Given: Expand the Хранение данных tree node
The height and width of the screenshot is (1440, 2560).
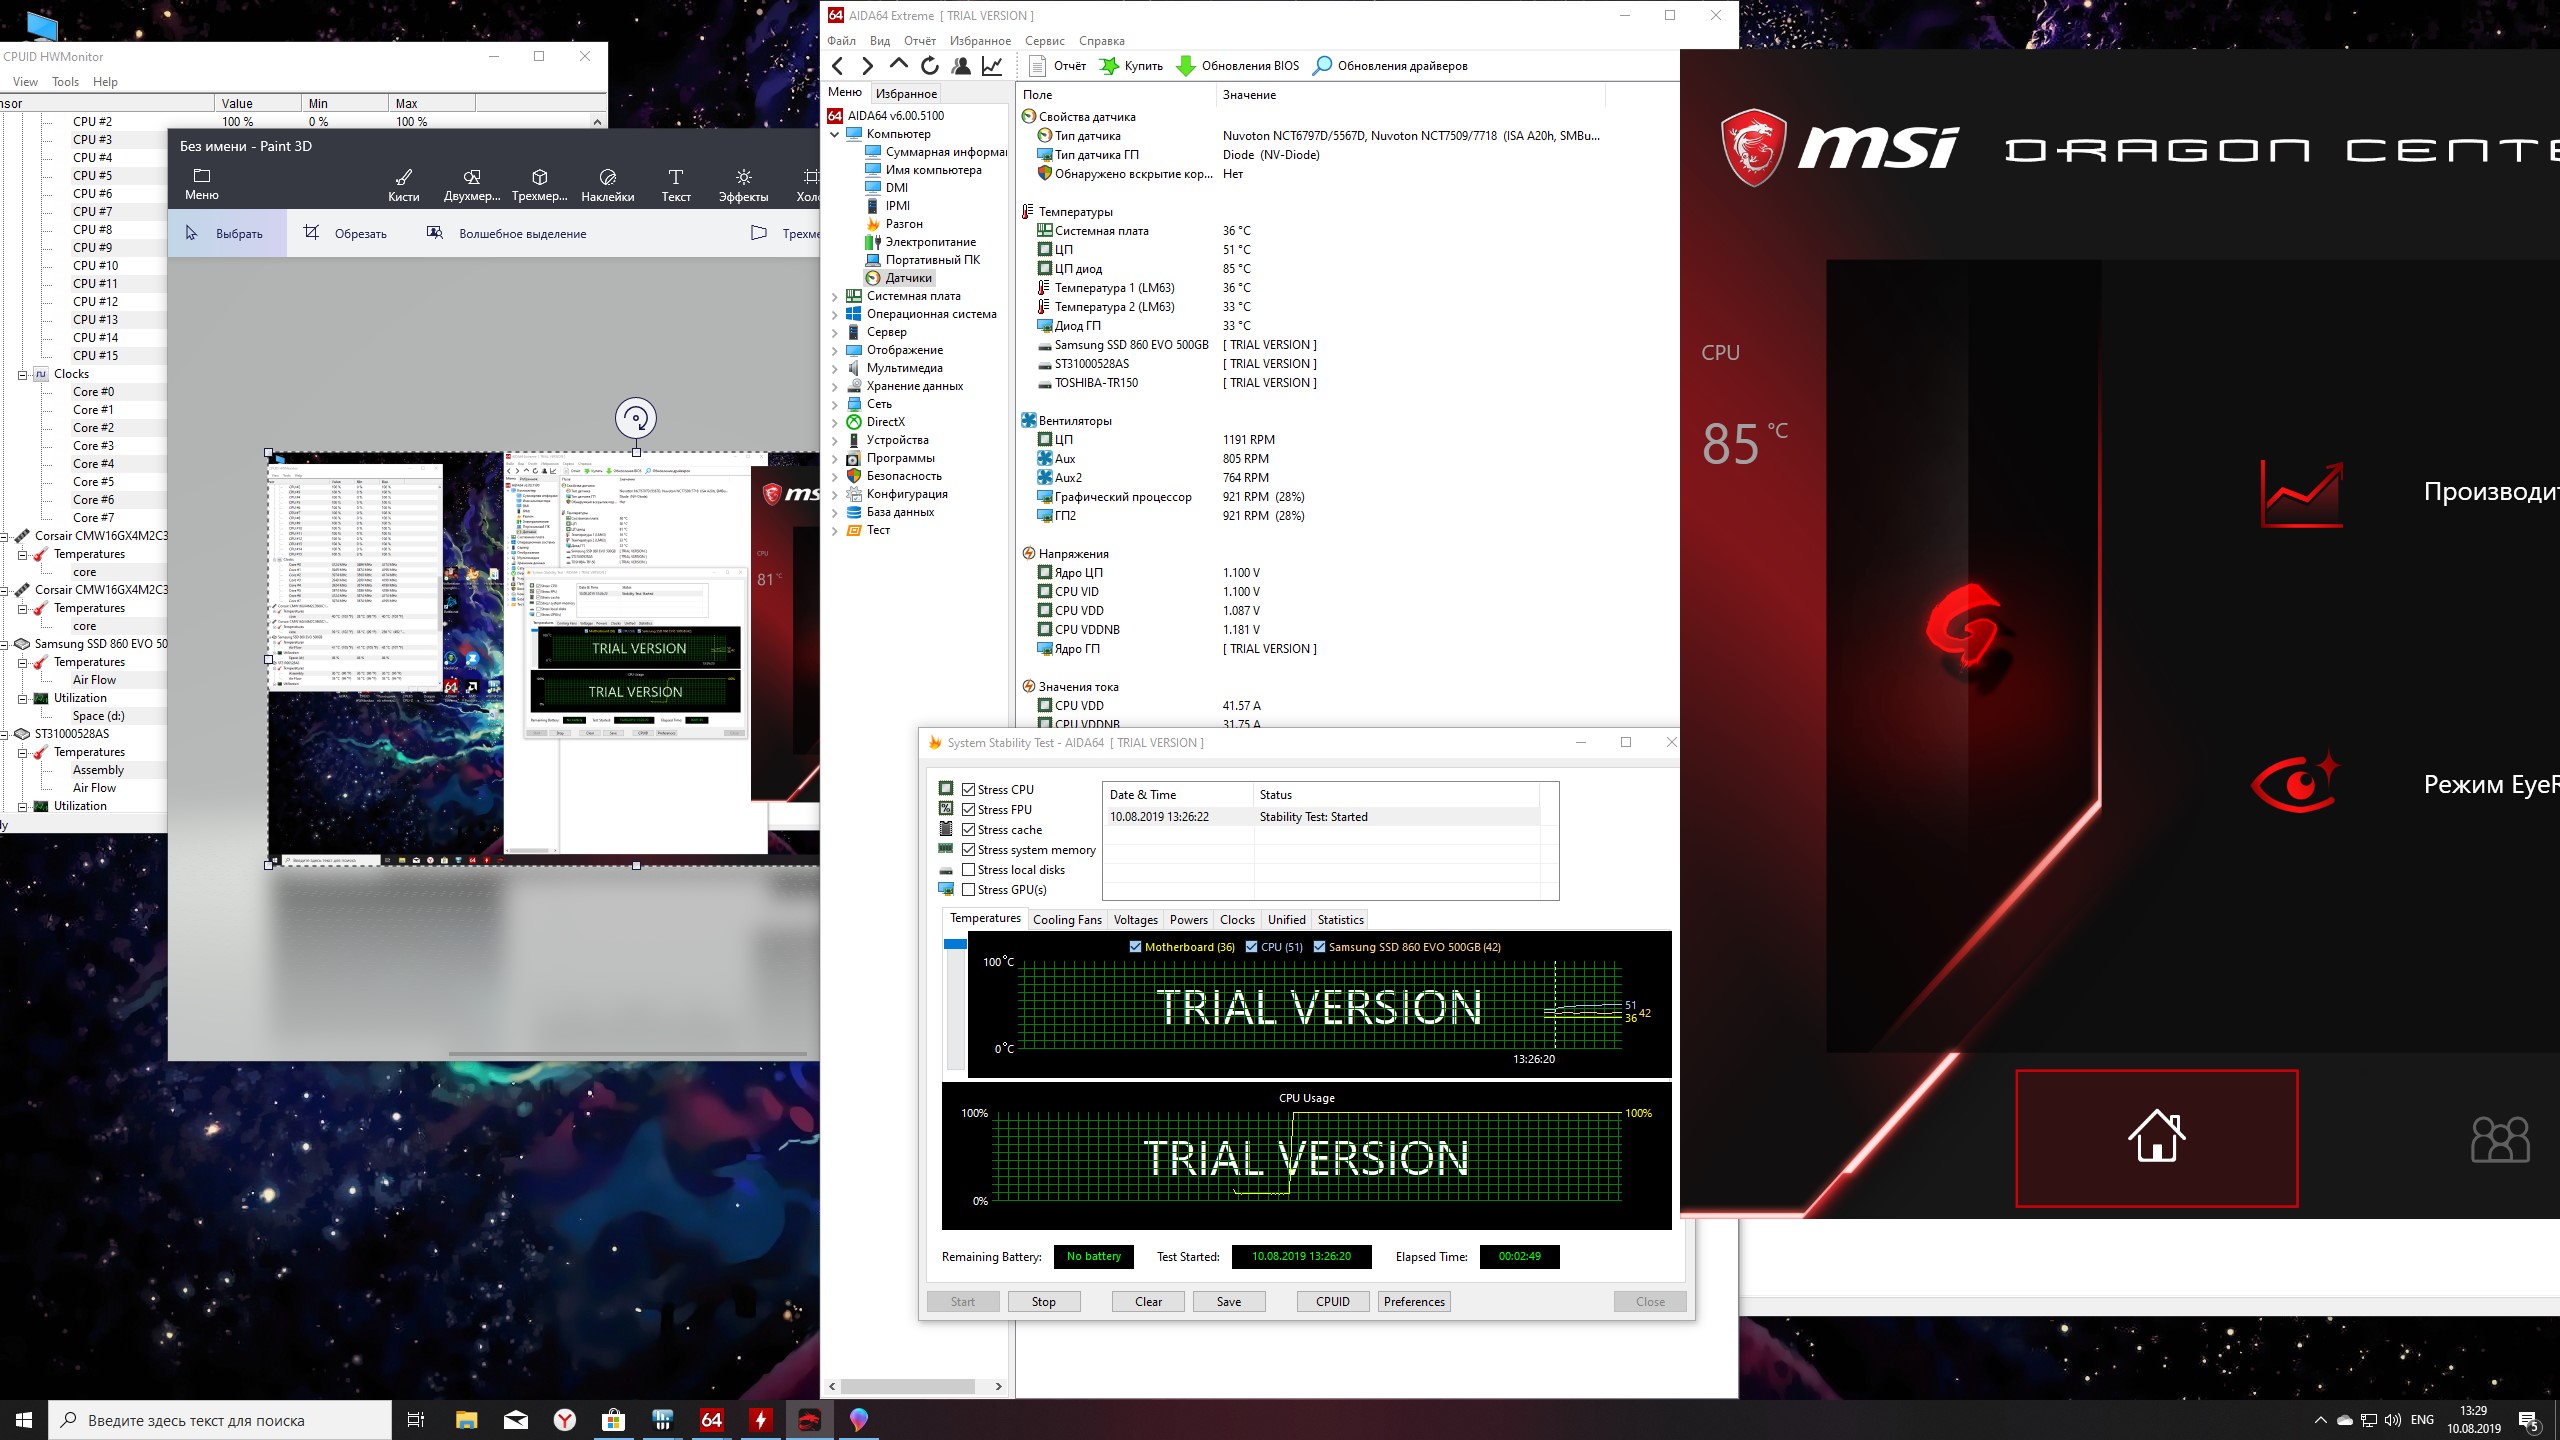Looking at the screenshot, I should click(835, 386).
